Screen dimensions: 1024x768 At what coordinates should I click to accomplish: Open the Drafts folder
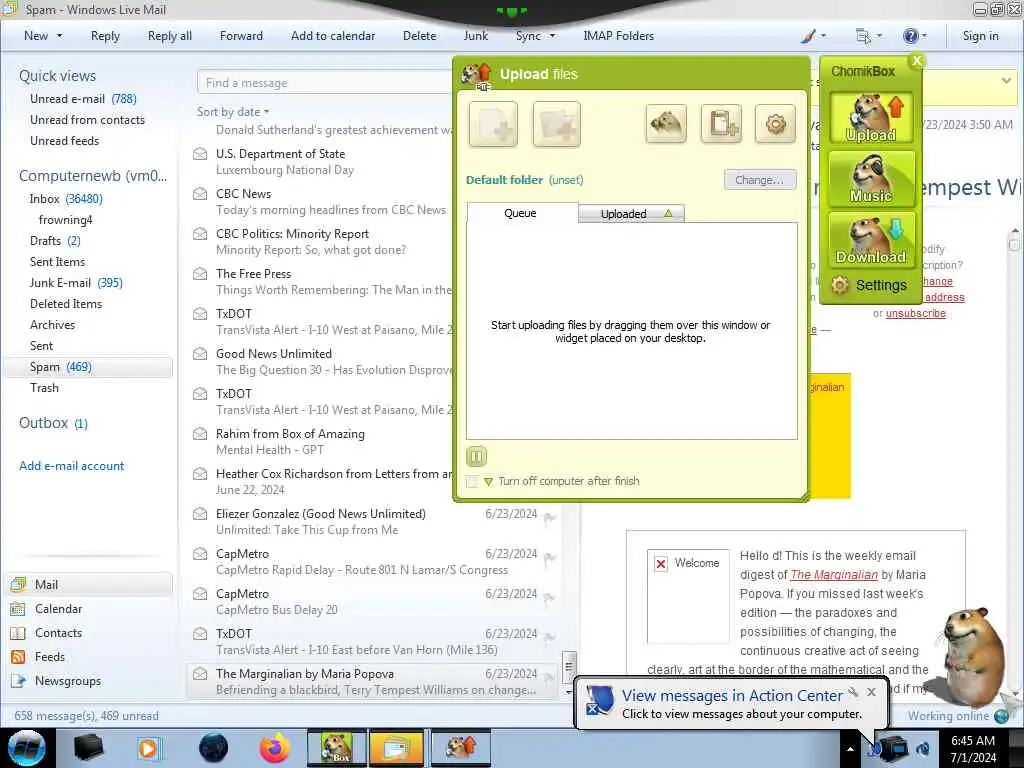(x=55, y=241)
